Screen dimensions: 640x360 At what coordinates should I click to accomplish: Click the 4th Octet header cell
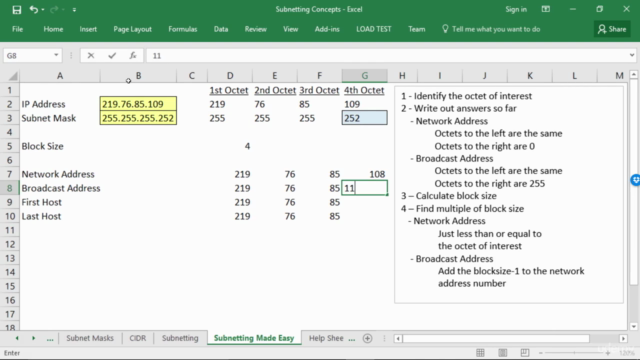[x=364, y=90]
